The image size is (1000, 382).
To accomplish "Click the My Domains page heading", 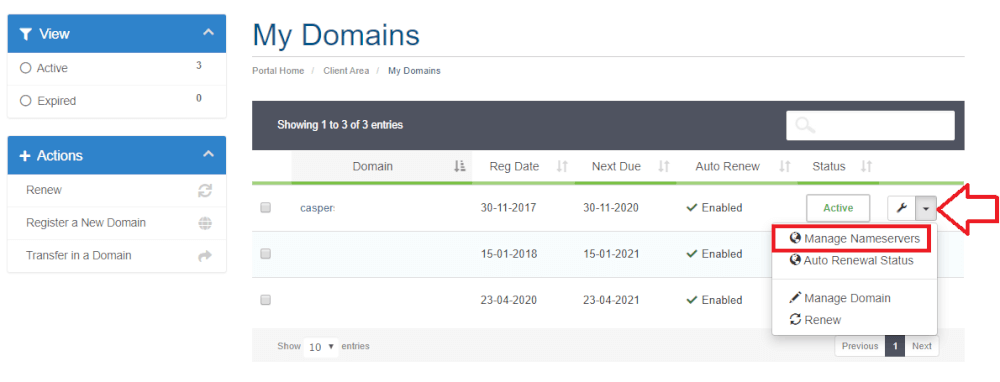I will (x=336, y=35).
